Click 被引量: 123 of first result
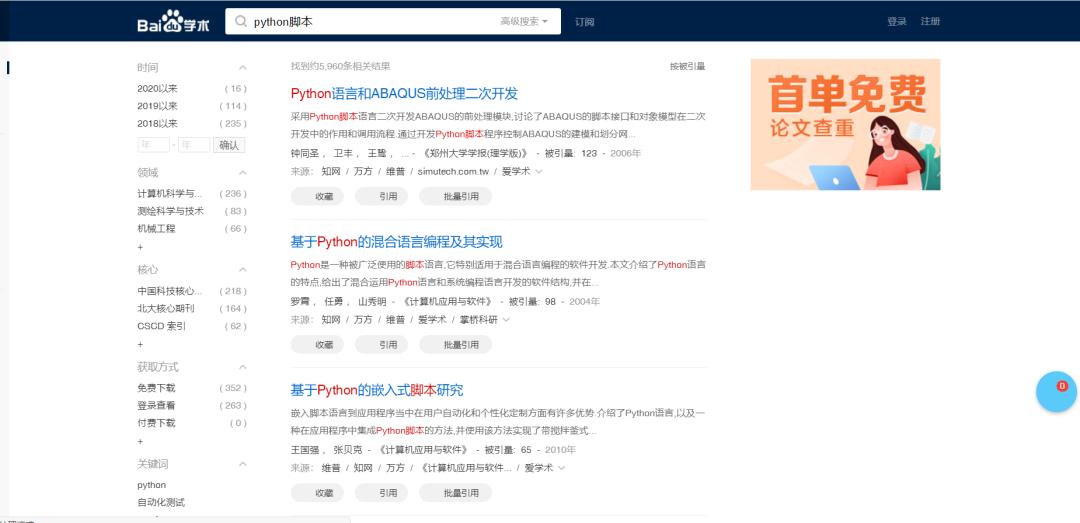1080x523 pixels. tap(571, 153)
